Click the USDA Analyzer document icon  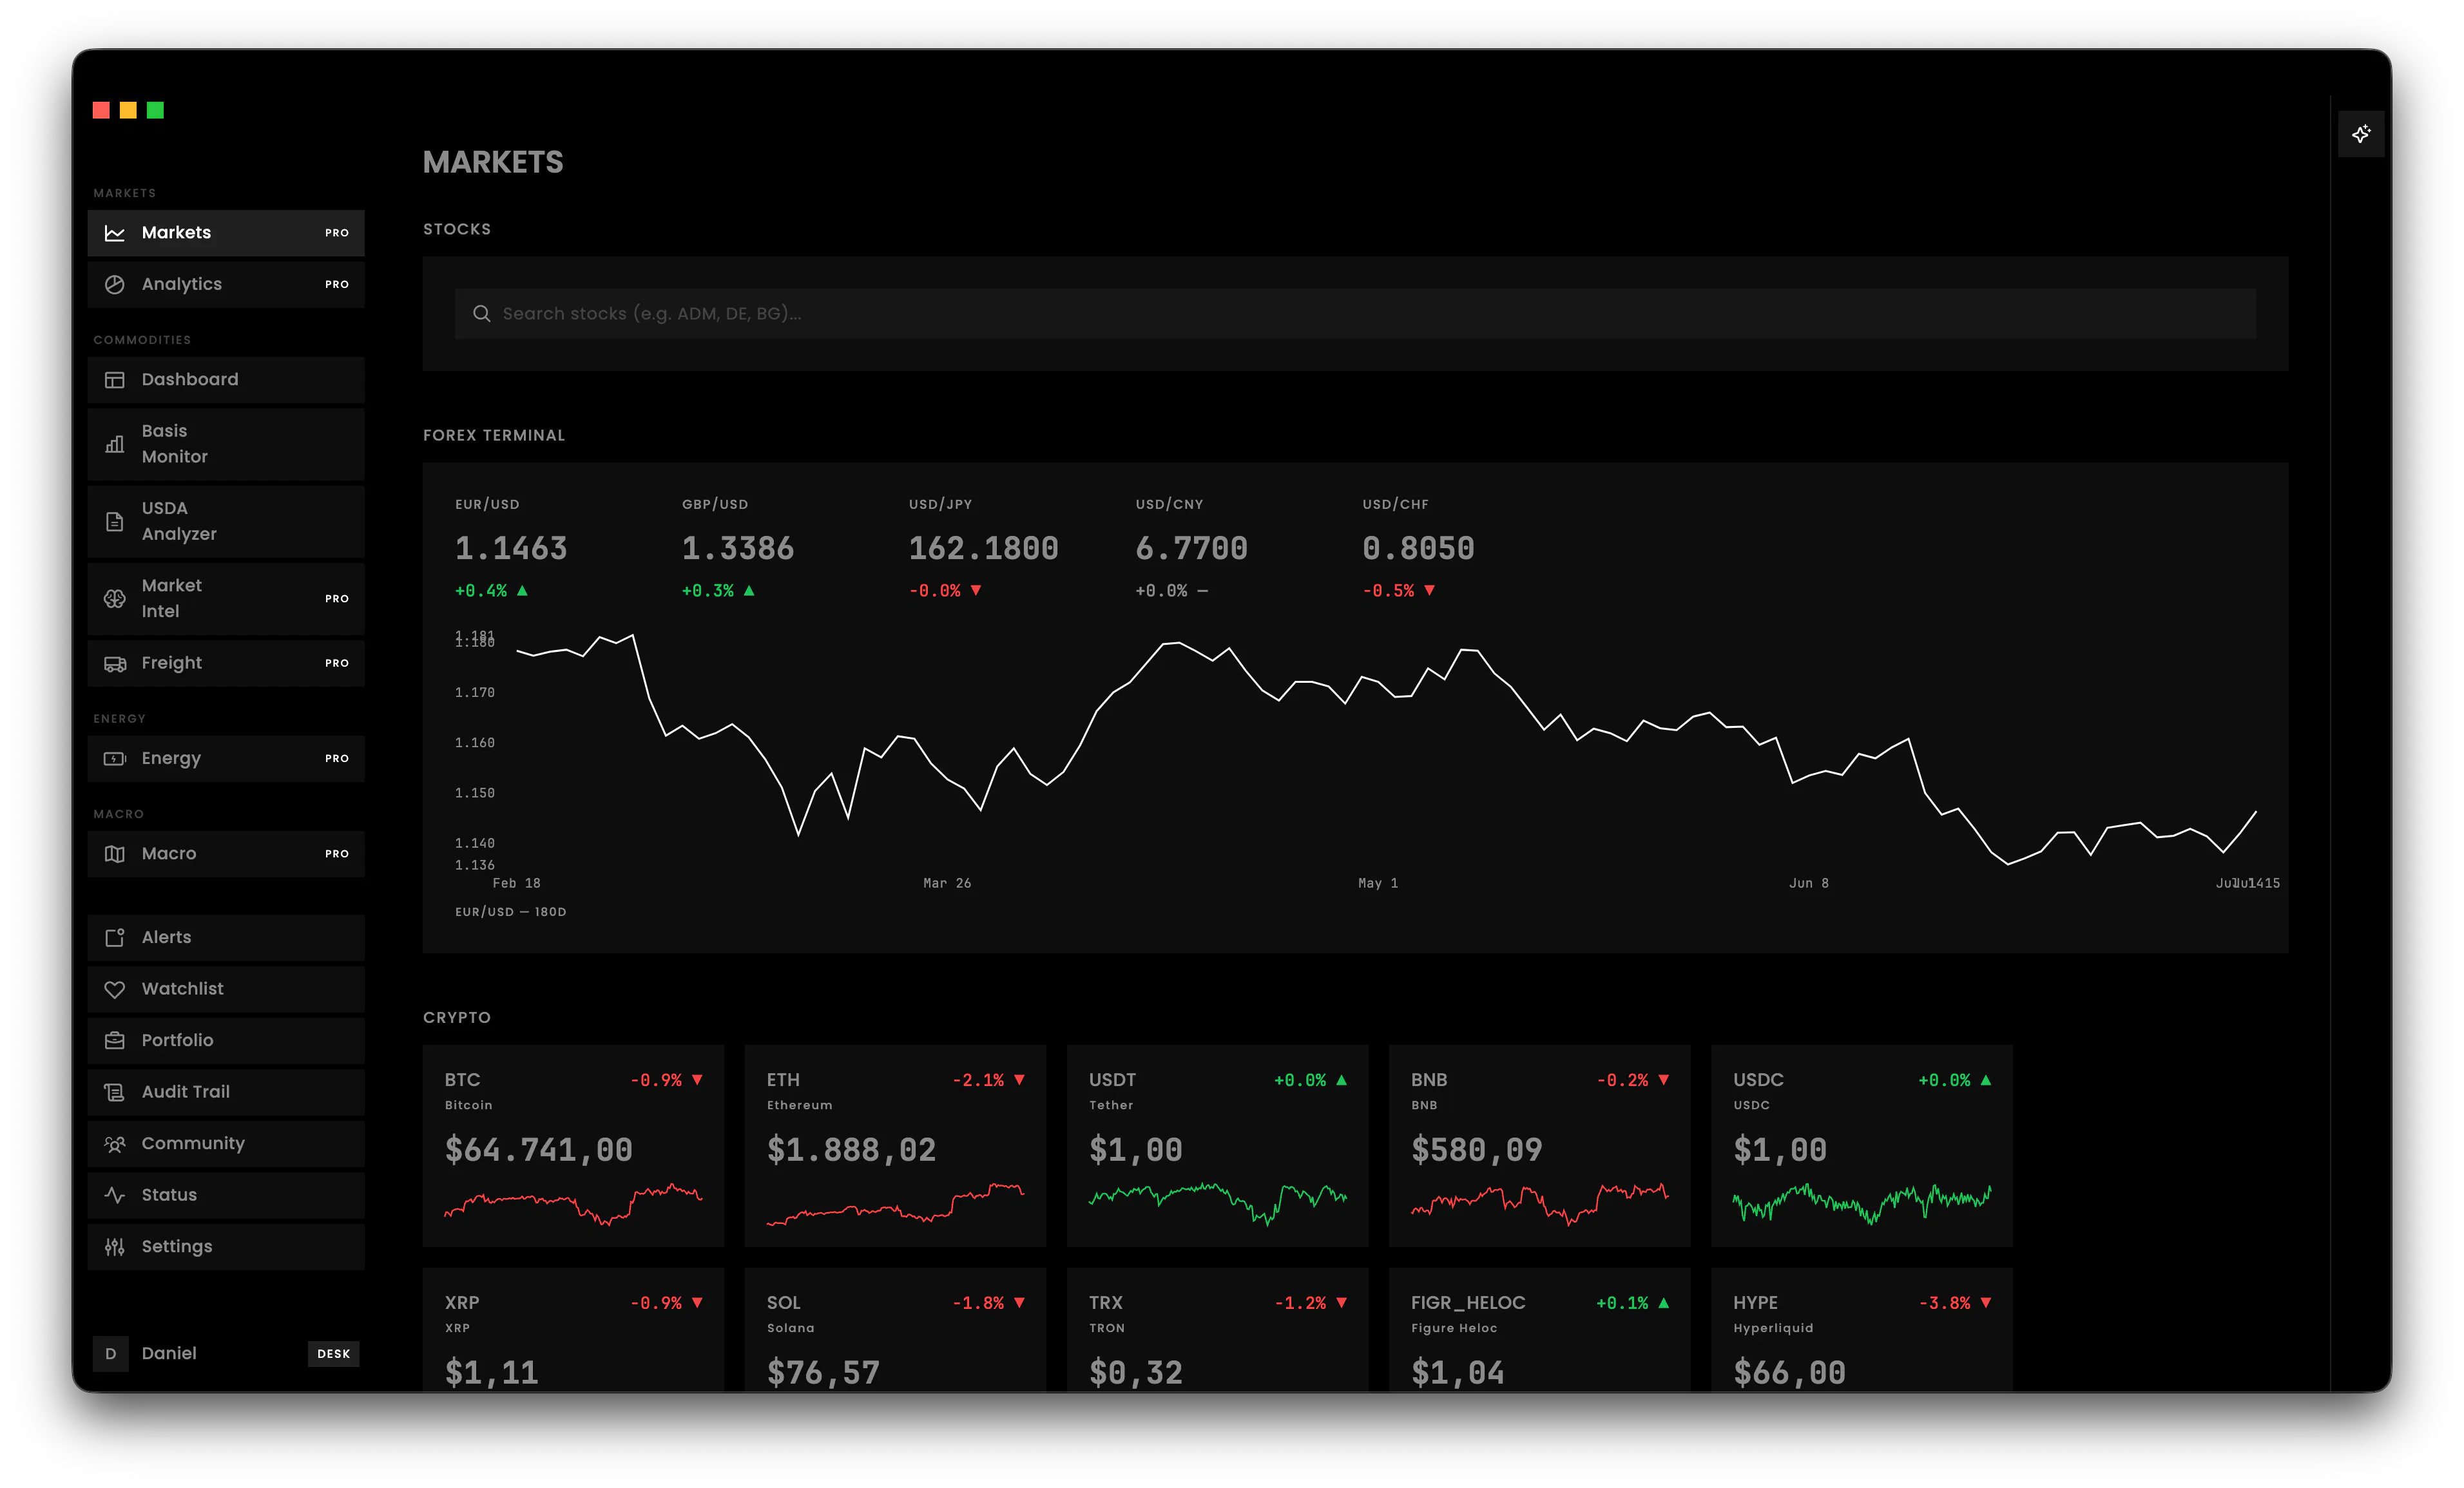click(115, 522)
